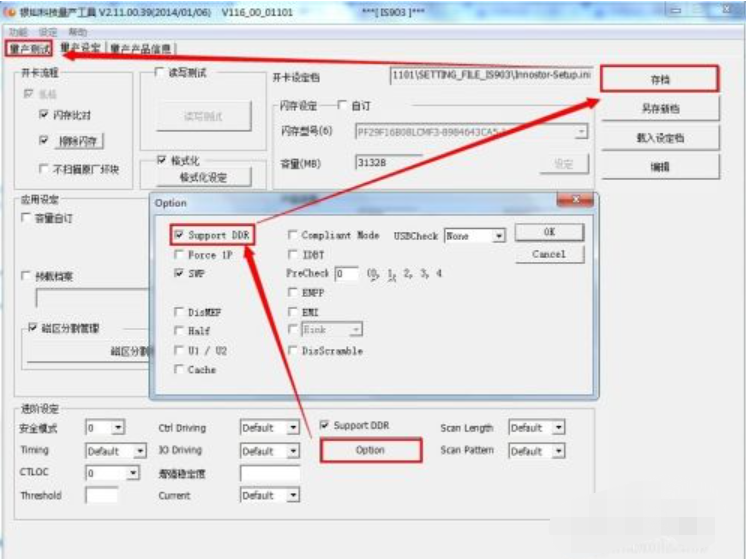Toggle the SWP checkbox
This screenshot has height=559, width=746.
[x=178, y=273]
